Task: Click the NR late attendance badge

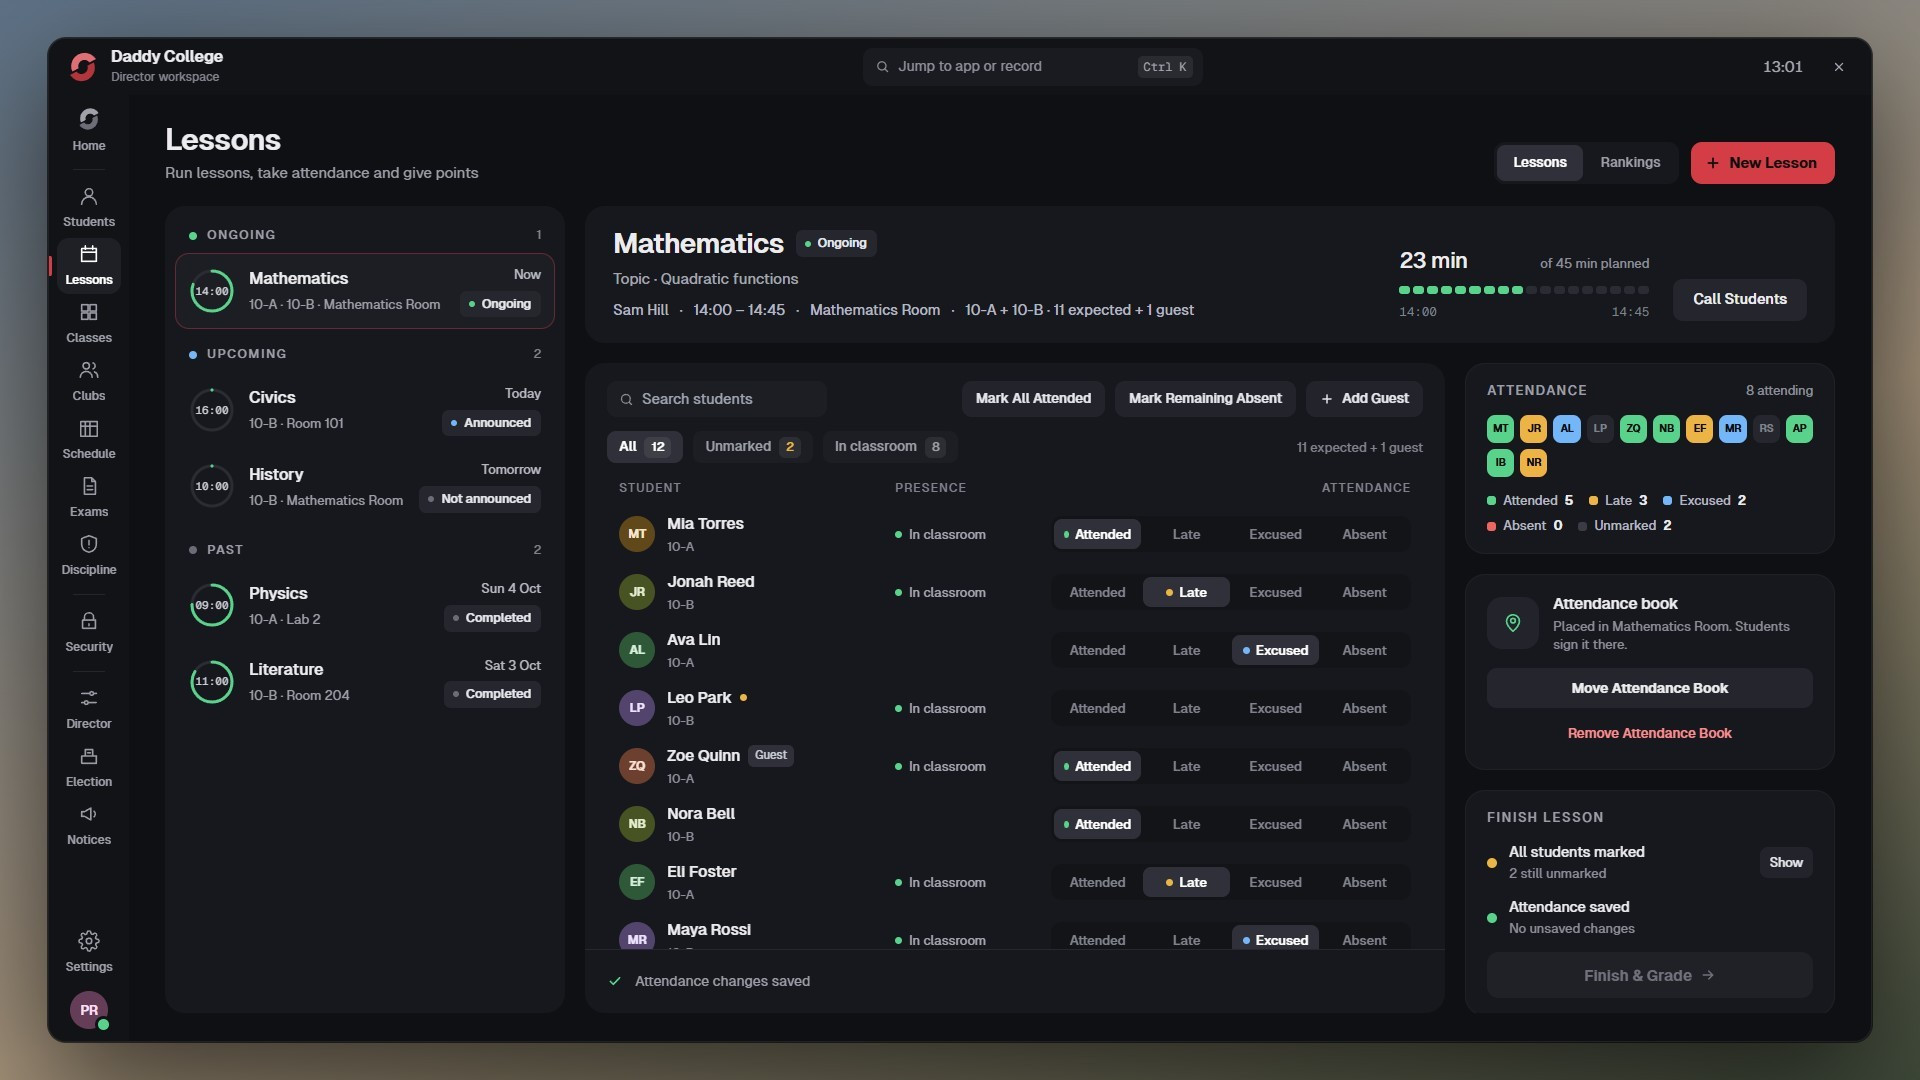Action: pos(1533,463)
